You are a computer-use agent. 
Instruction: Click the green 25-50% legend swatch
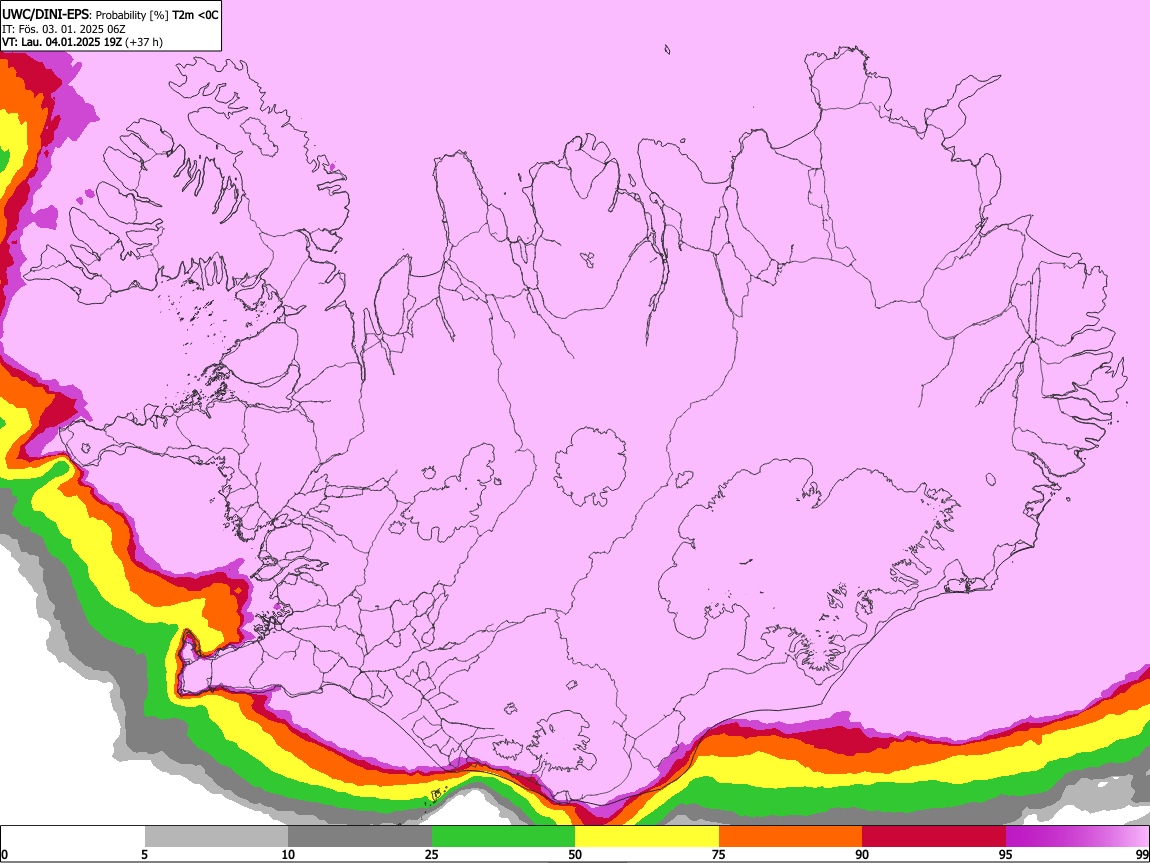[503, 836]
